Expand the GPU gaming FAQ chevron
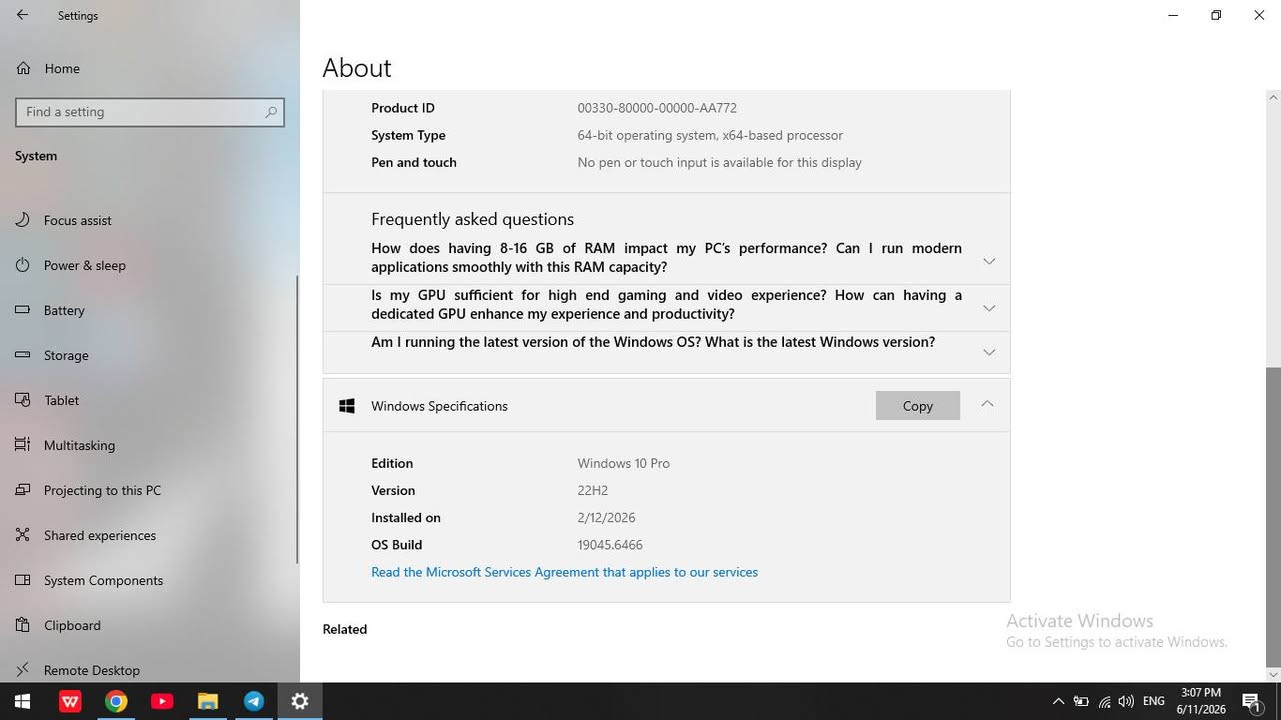Viewport: 1281px width, 720px height. (x=989, y=308)
